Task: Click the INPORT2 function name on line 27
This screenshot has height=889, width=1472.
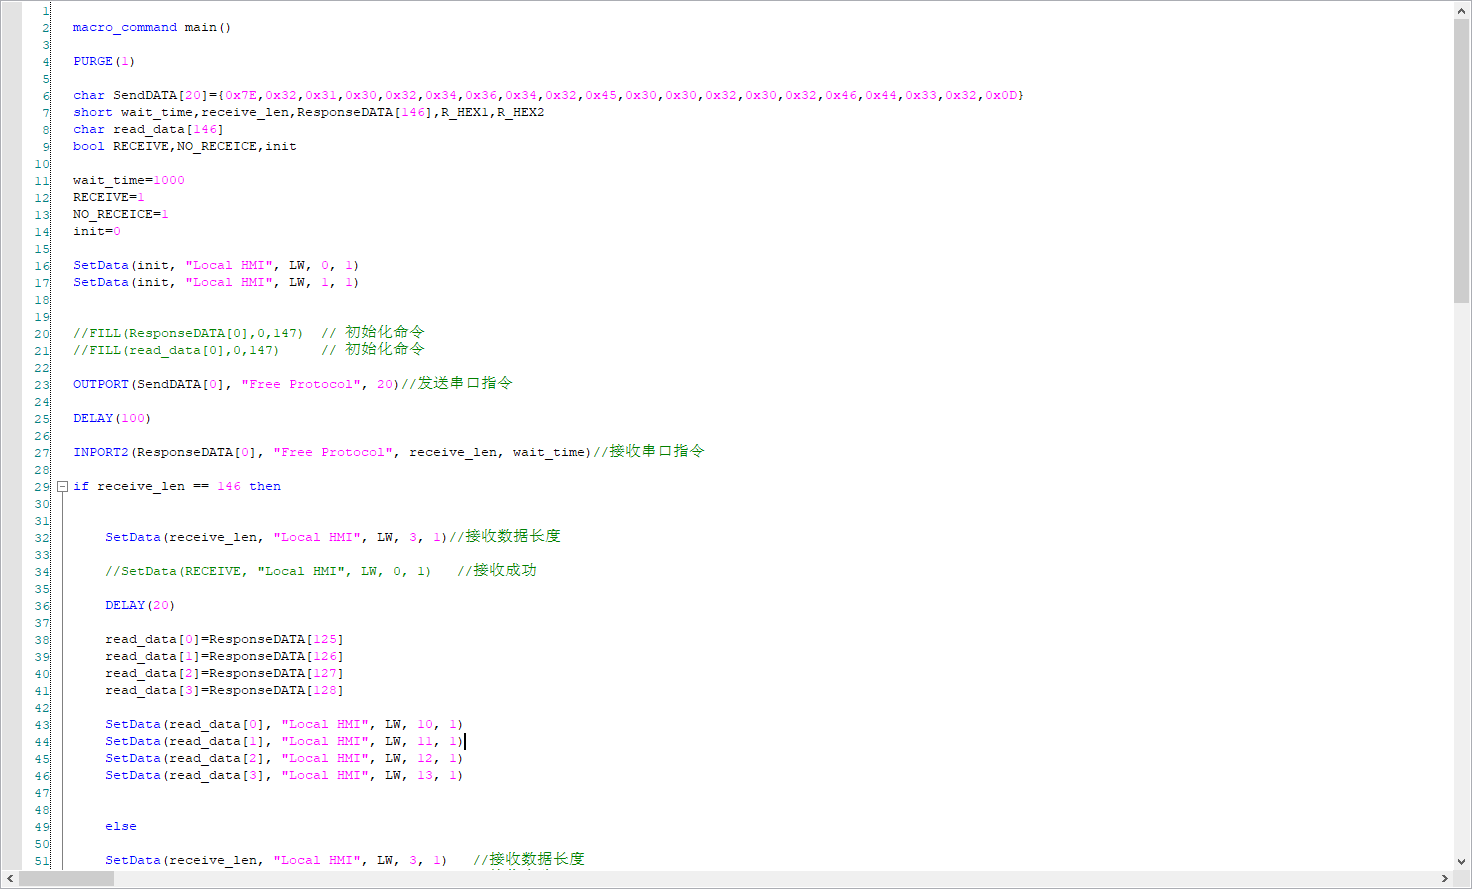Action: [100, 453]
